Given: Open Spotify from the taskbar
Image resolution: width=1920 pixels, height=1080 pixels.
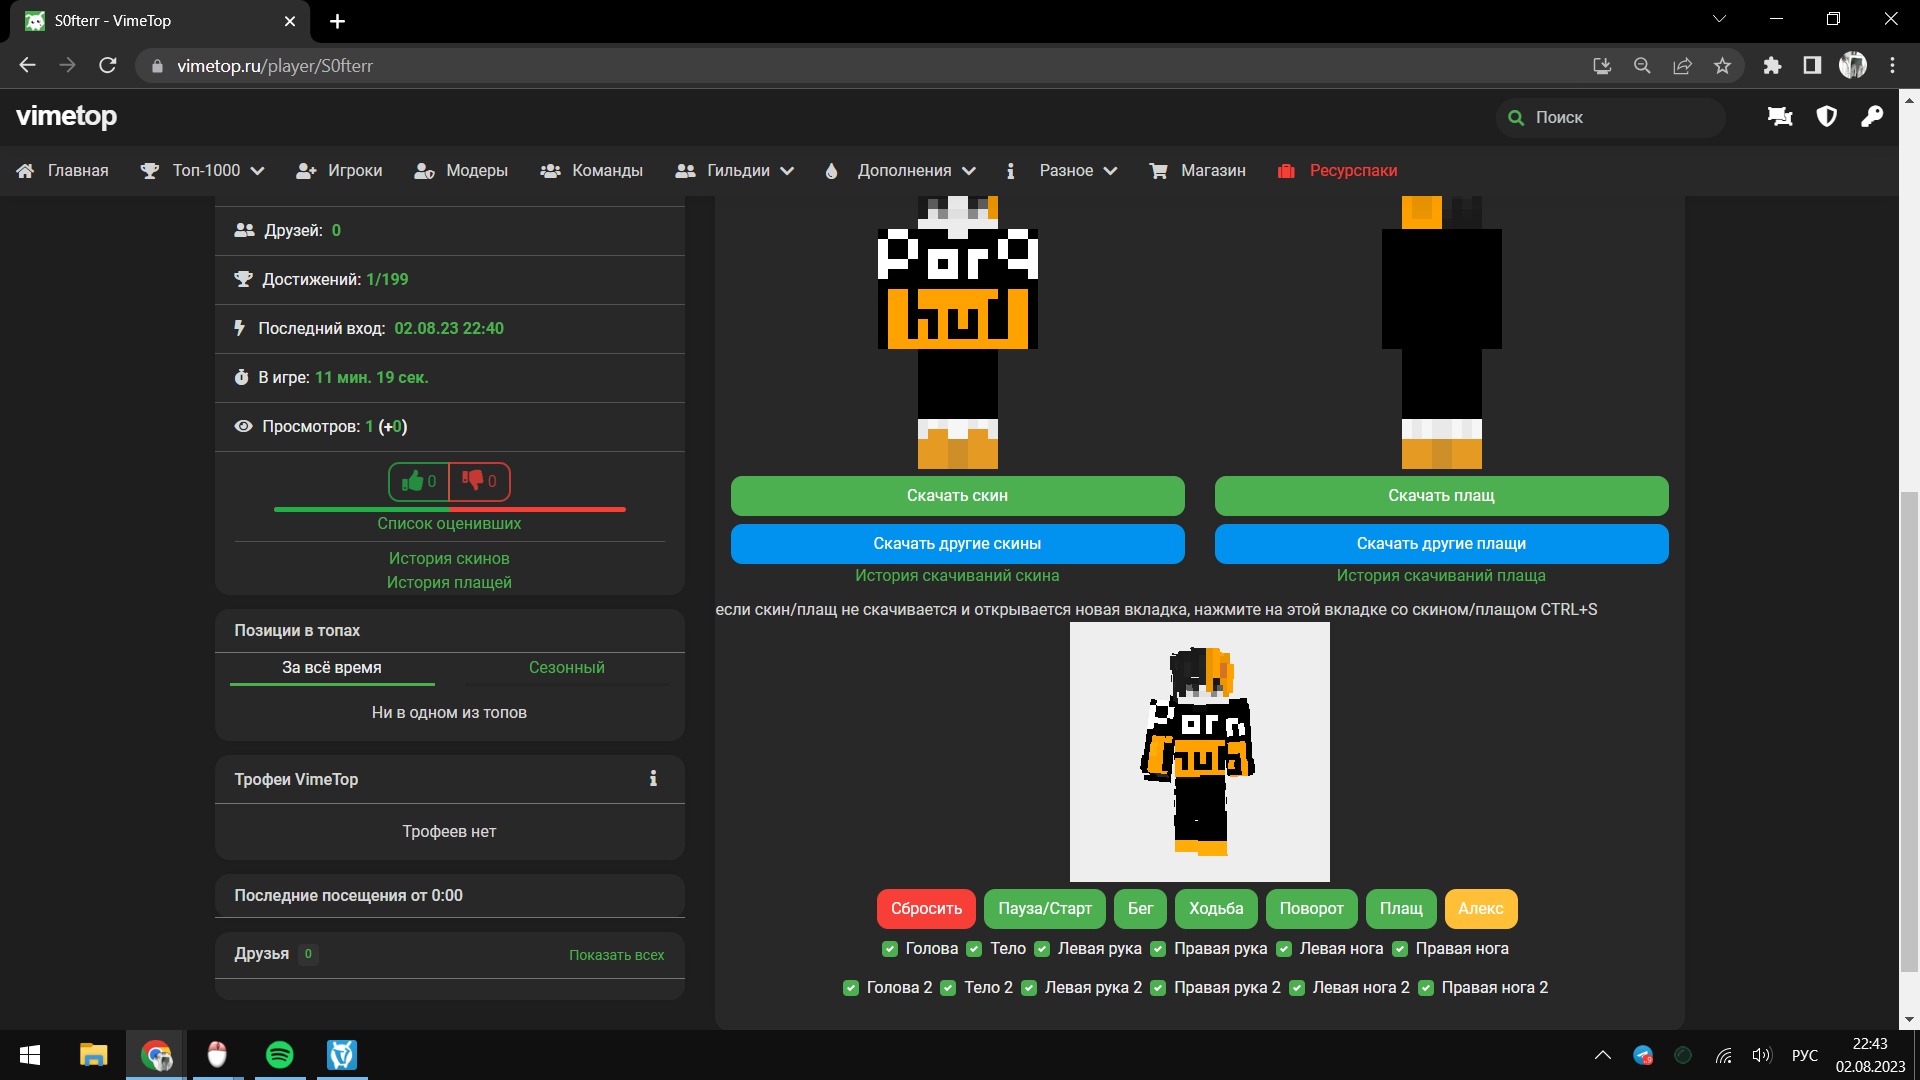Looking at the screenshot, I should (x=280, y=1055).
